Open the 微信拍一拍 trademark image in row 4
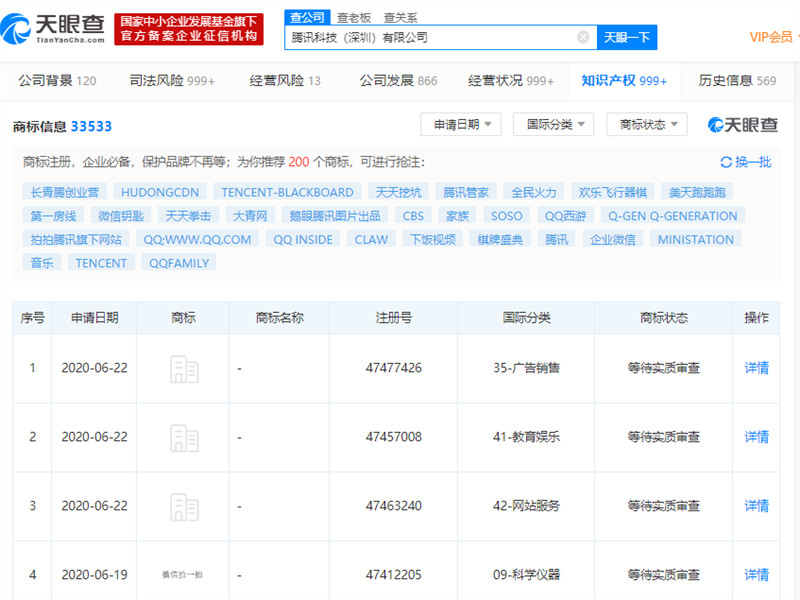This screenshot has height=600, width=800. [x=182, y=574]
